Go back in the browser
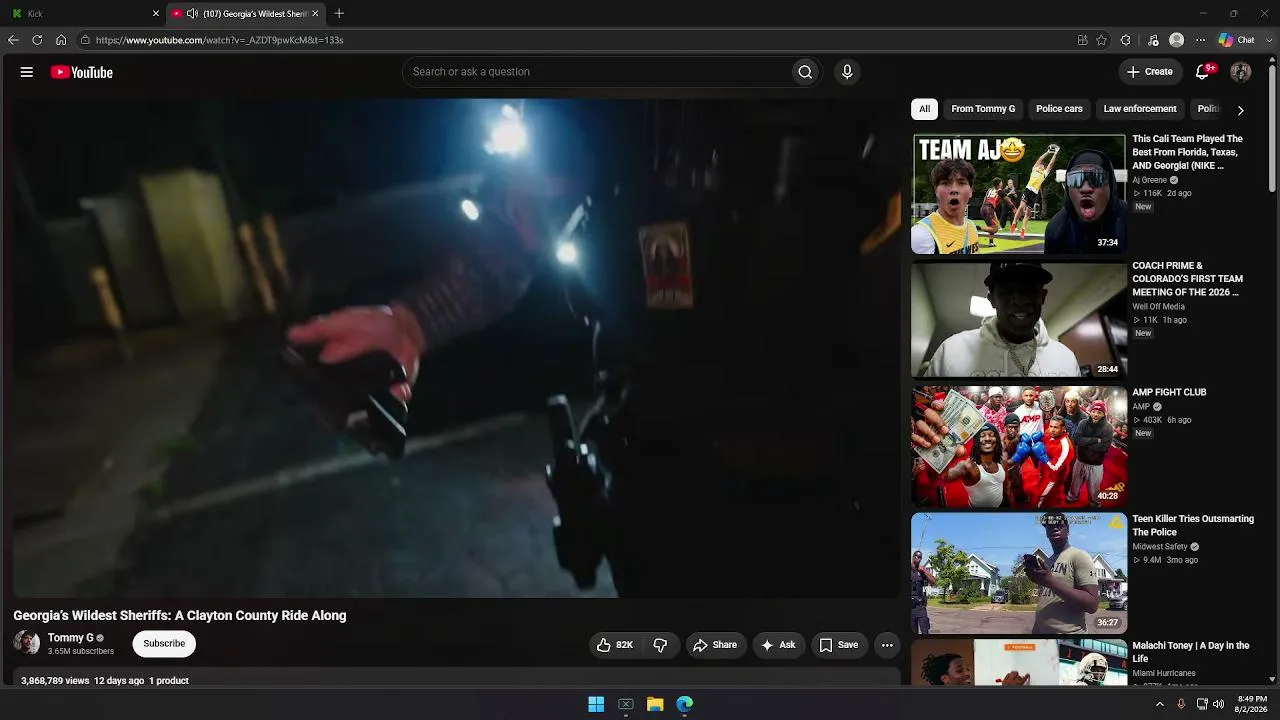This screenshot has width=1280, height=720. (x=13, y=40)
